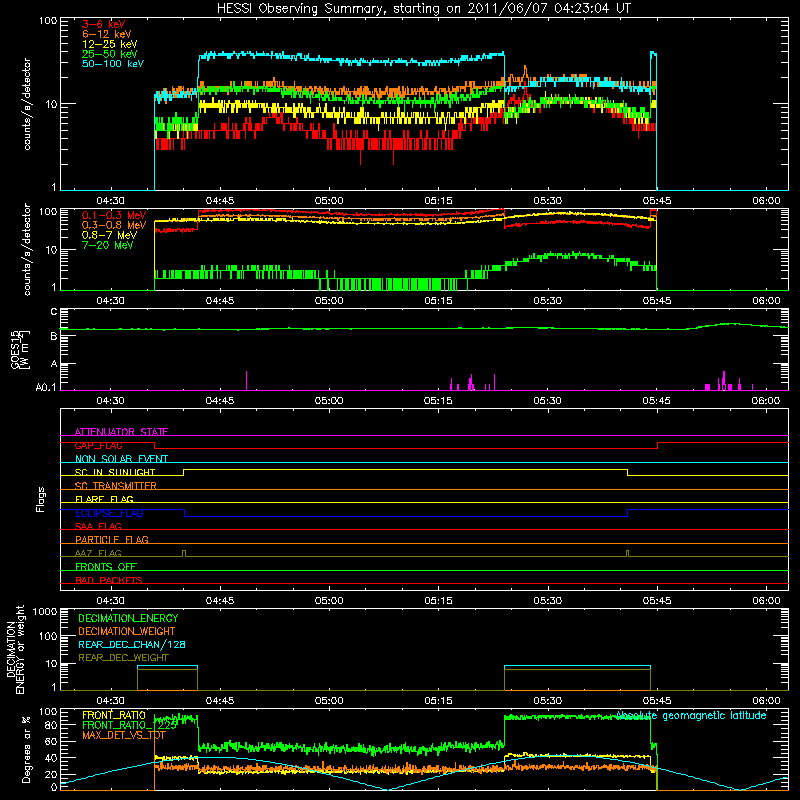The width and height of the screenshot is (800, 800).
Task: Click the A0.1 tick label on GOES panel
Action: pyautogui.click(x=45, y=387)
